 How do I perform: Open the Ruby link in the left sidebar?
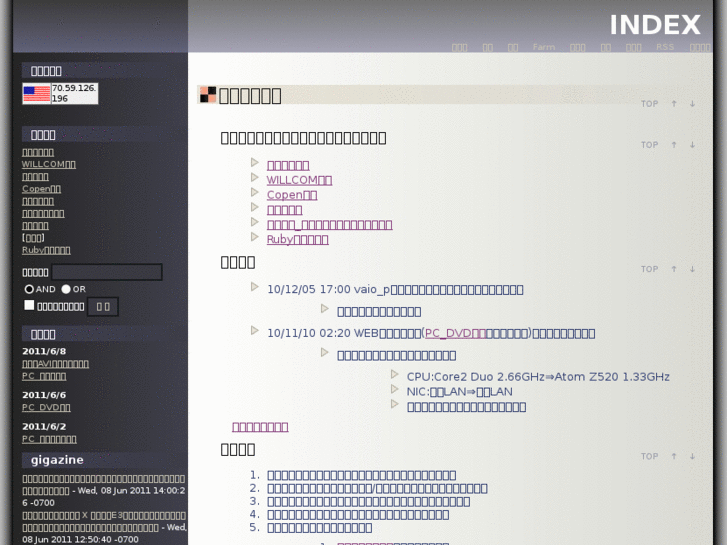click(46, 250)
